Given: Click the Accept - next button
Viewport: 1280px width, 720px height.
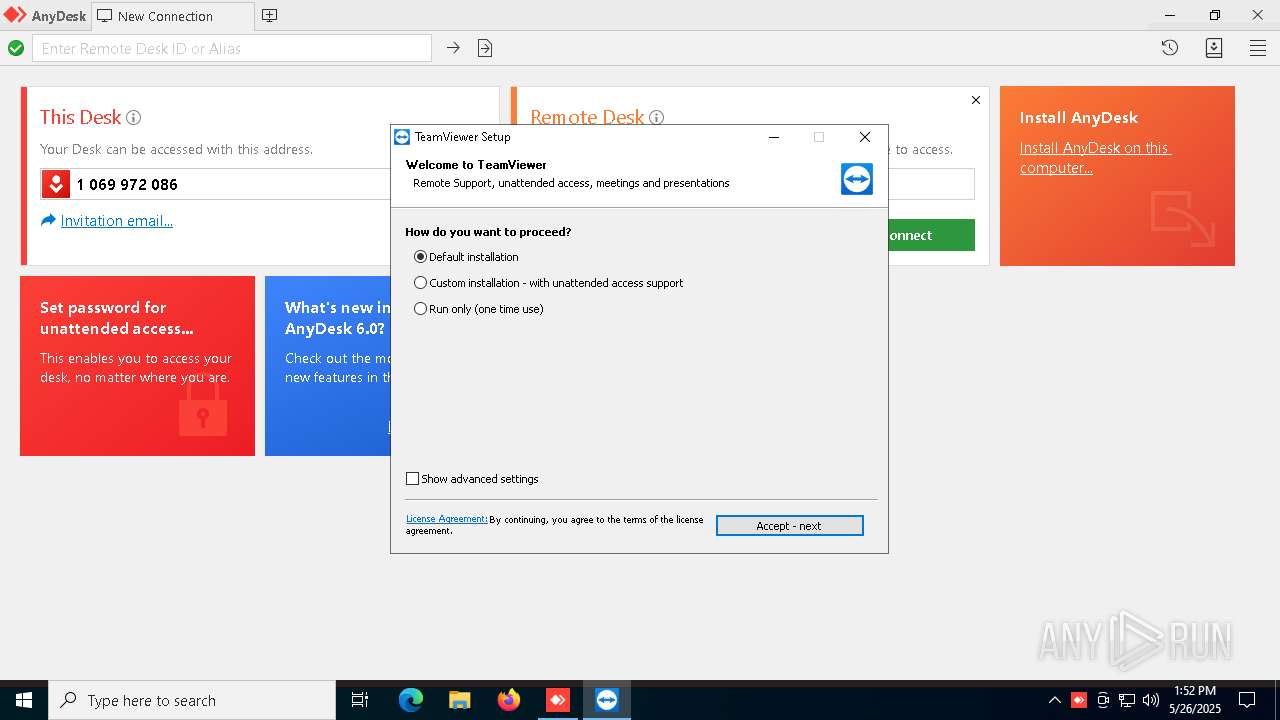Looking at the screenshot, I should pyautogui.click(x=789, y=526).
